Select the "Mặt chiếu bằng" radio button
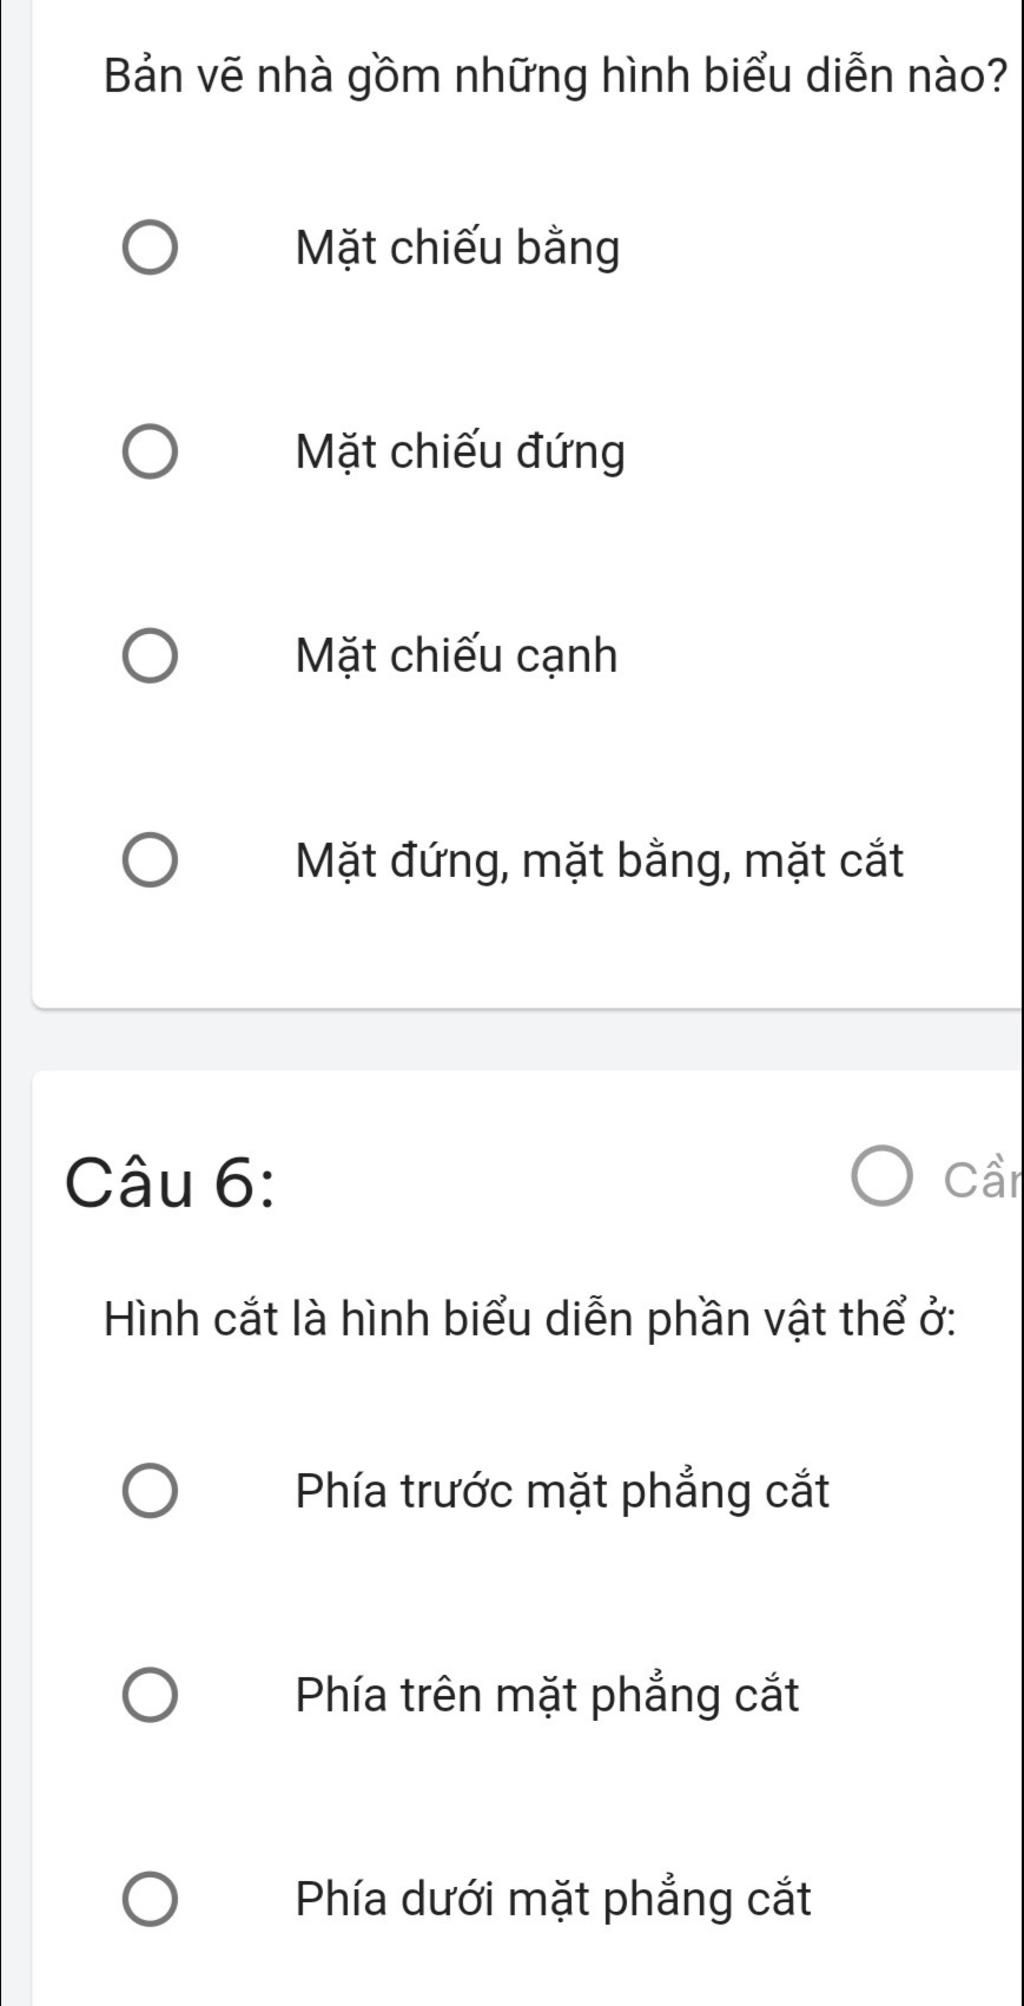Image resolution: width=1024 pixels, height=2006 pixels. tap(150, 248)
